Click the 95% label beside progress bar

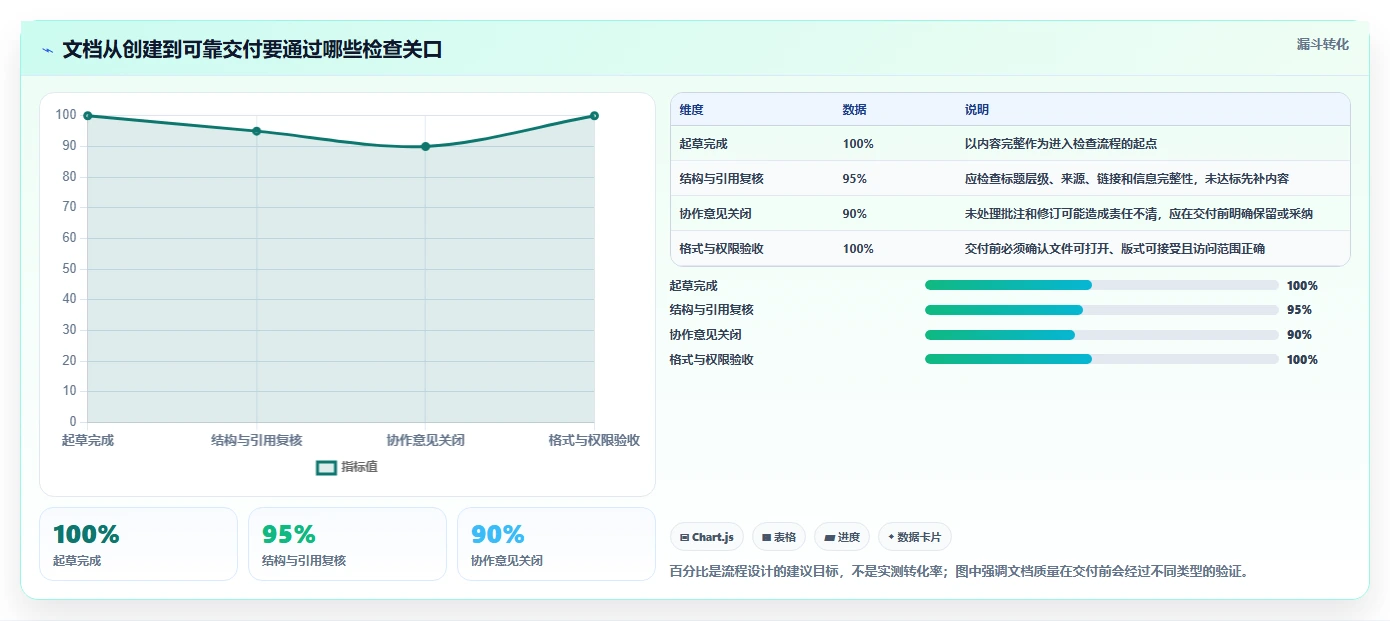1299,310
